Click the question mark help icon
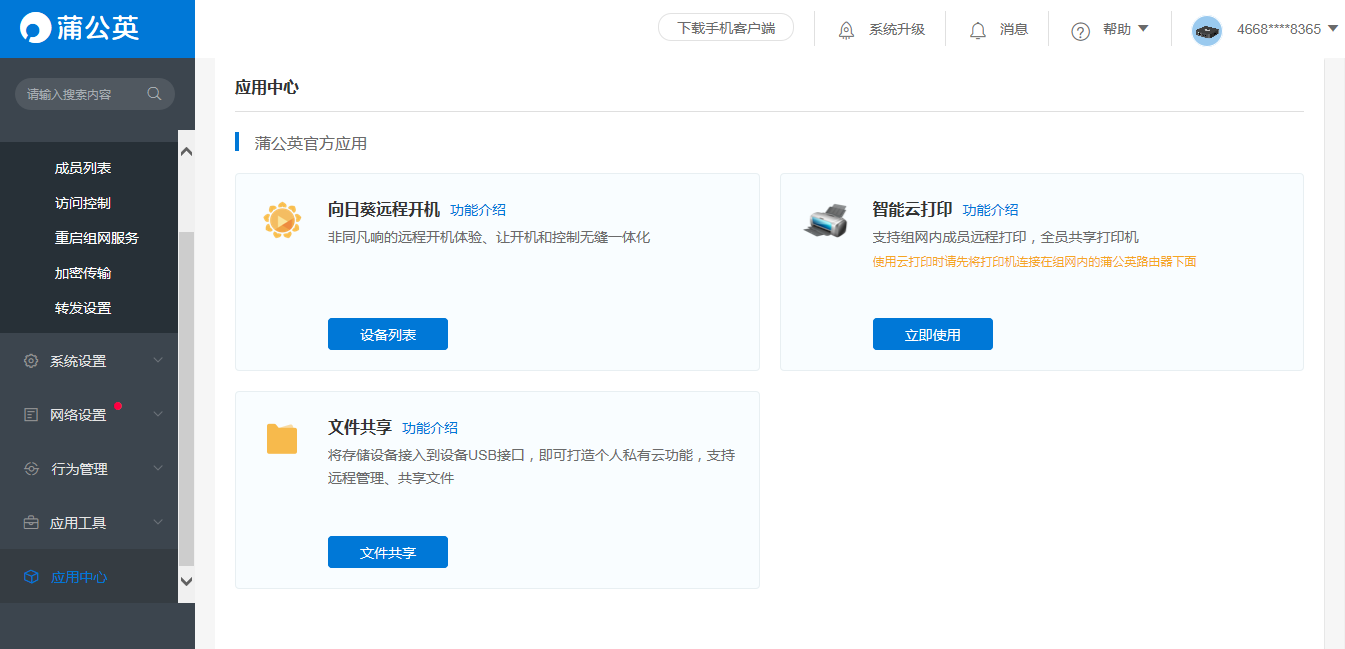Viewport: 1345px width, 649px height. 1080,31
